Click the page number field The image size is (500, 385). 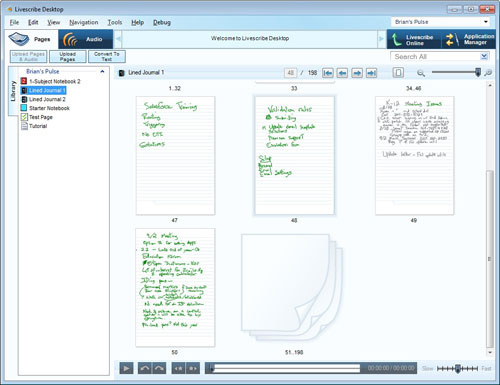pos(290,73)
